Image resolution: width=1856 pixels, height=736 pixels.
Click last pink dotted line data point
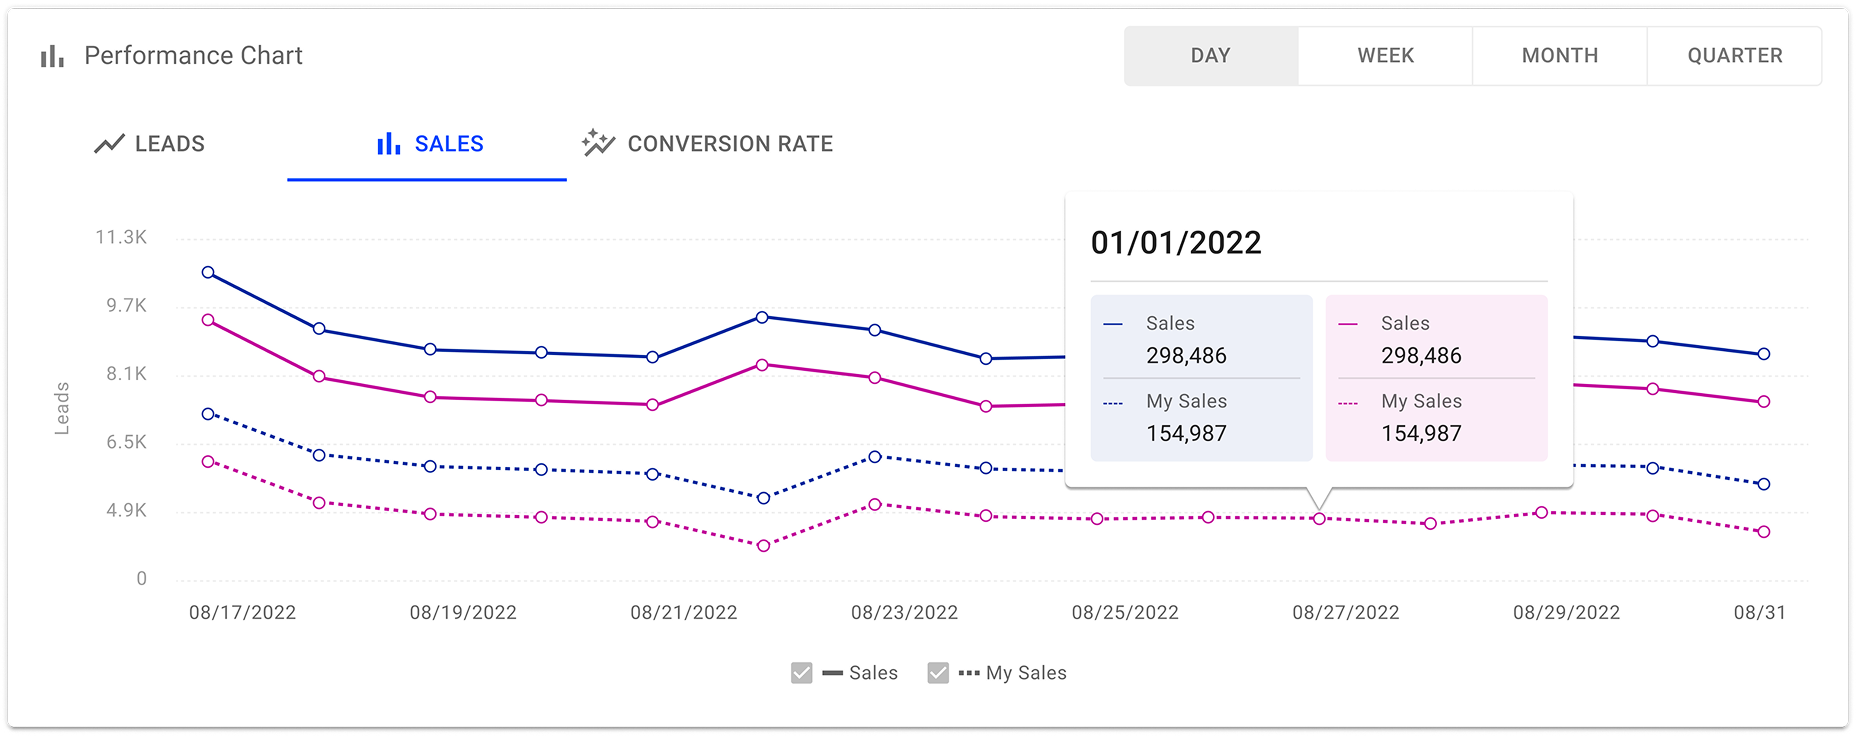click(1764, 532)
